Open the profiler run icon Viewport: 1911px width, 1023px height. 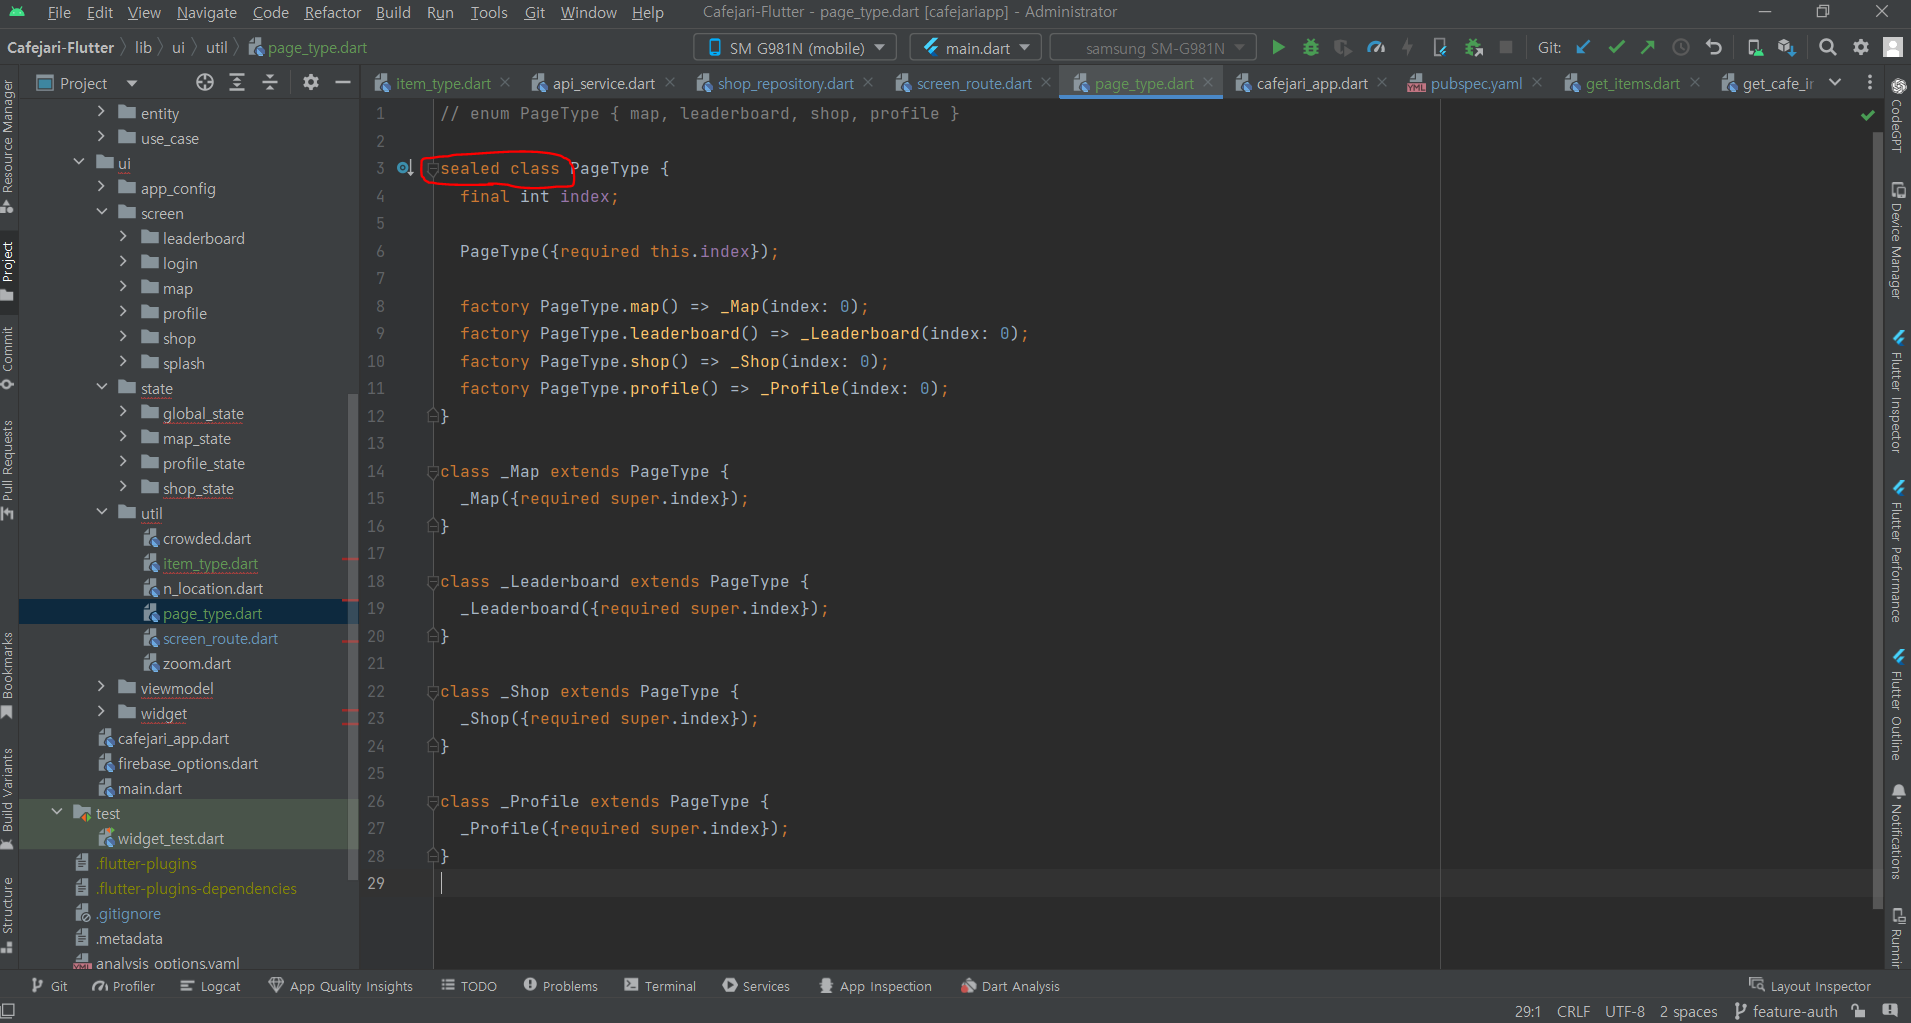coord(1376,47)
